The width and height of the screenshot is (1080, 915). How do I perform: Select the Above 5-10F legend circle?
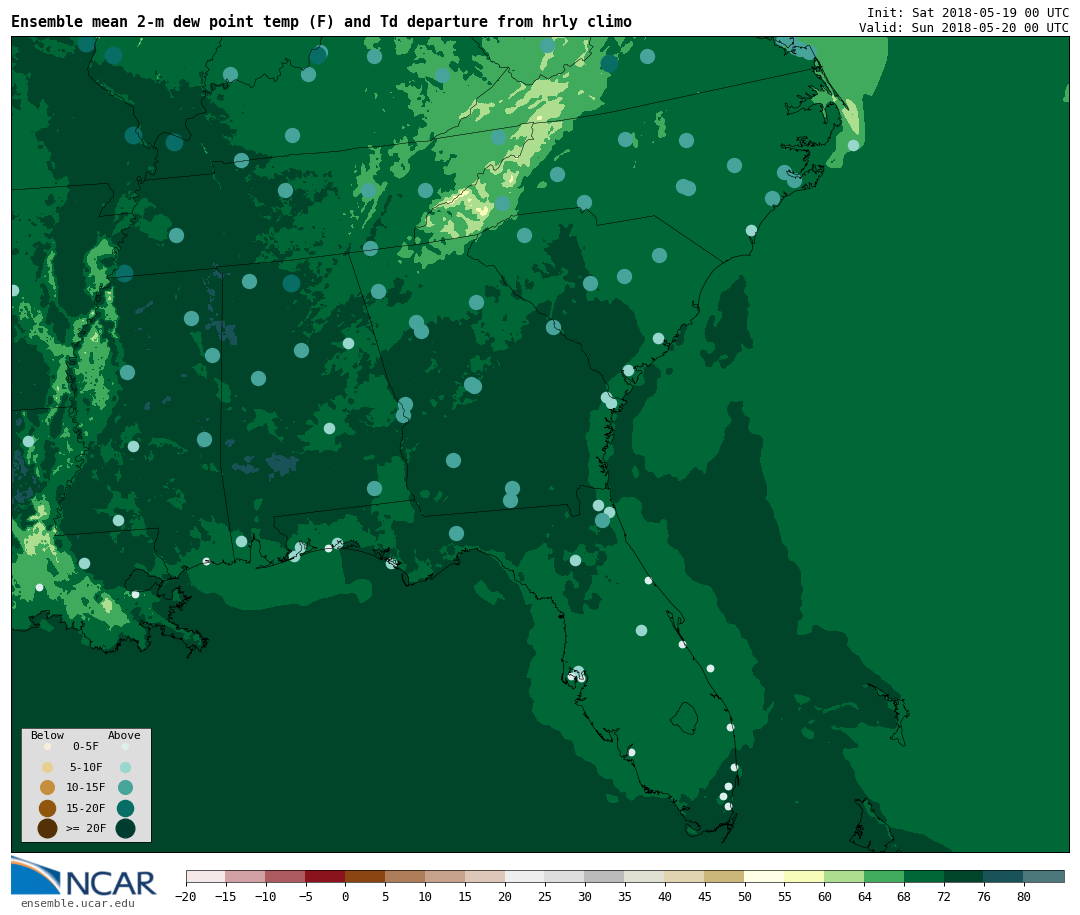point(125,768)
